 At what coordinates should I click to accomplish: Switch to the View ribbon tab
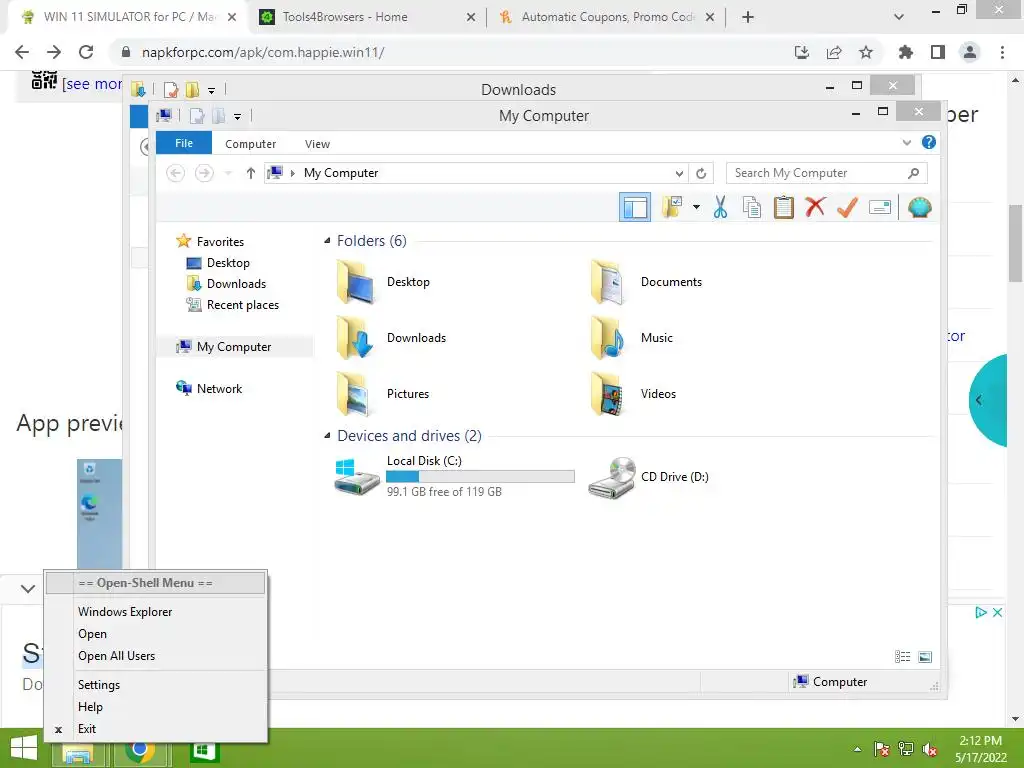point(317,144)
